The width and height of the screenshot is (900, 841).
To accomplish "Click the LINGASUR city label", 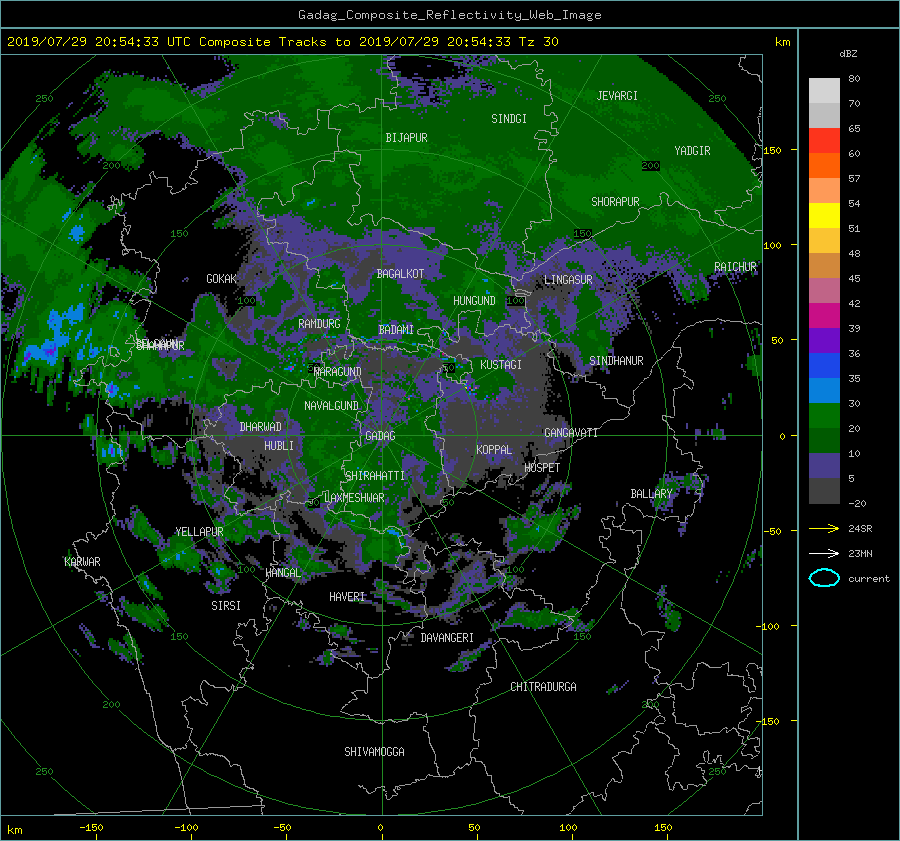I will coord(568,280).
